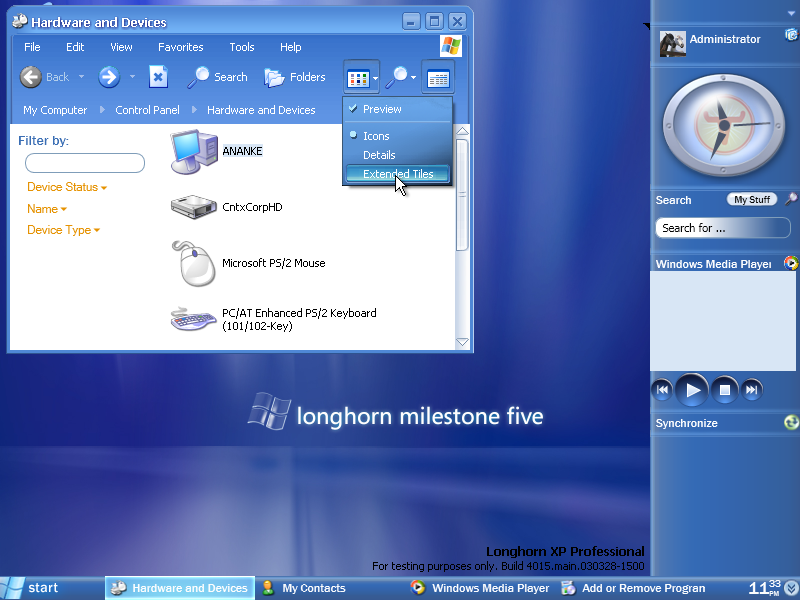Switch to Windows Media Player taskbar button
The height and width of the screenshot is (600, 800).
coord(481,588)
